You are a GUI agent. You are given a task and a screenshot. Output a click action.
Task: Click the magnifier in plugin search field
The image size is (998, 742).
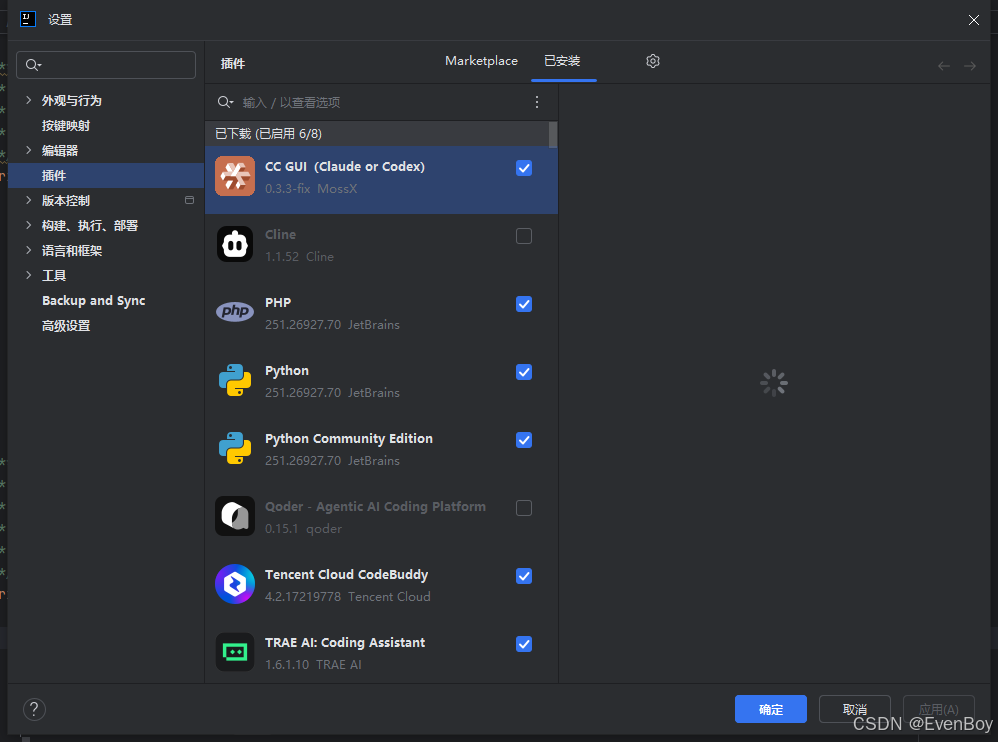coord(225,102)
